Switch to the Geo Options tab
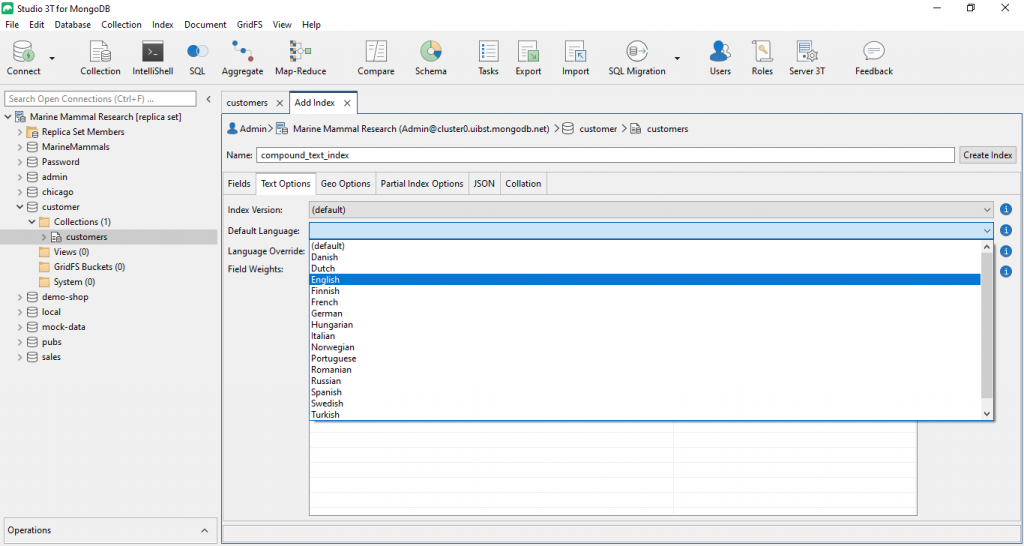 pos(345,184)
